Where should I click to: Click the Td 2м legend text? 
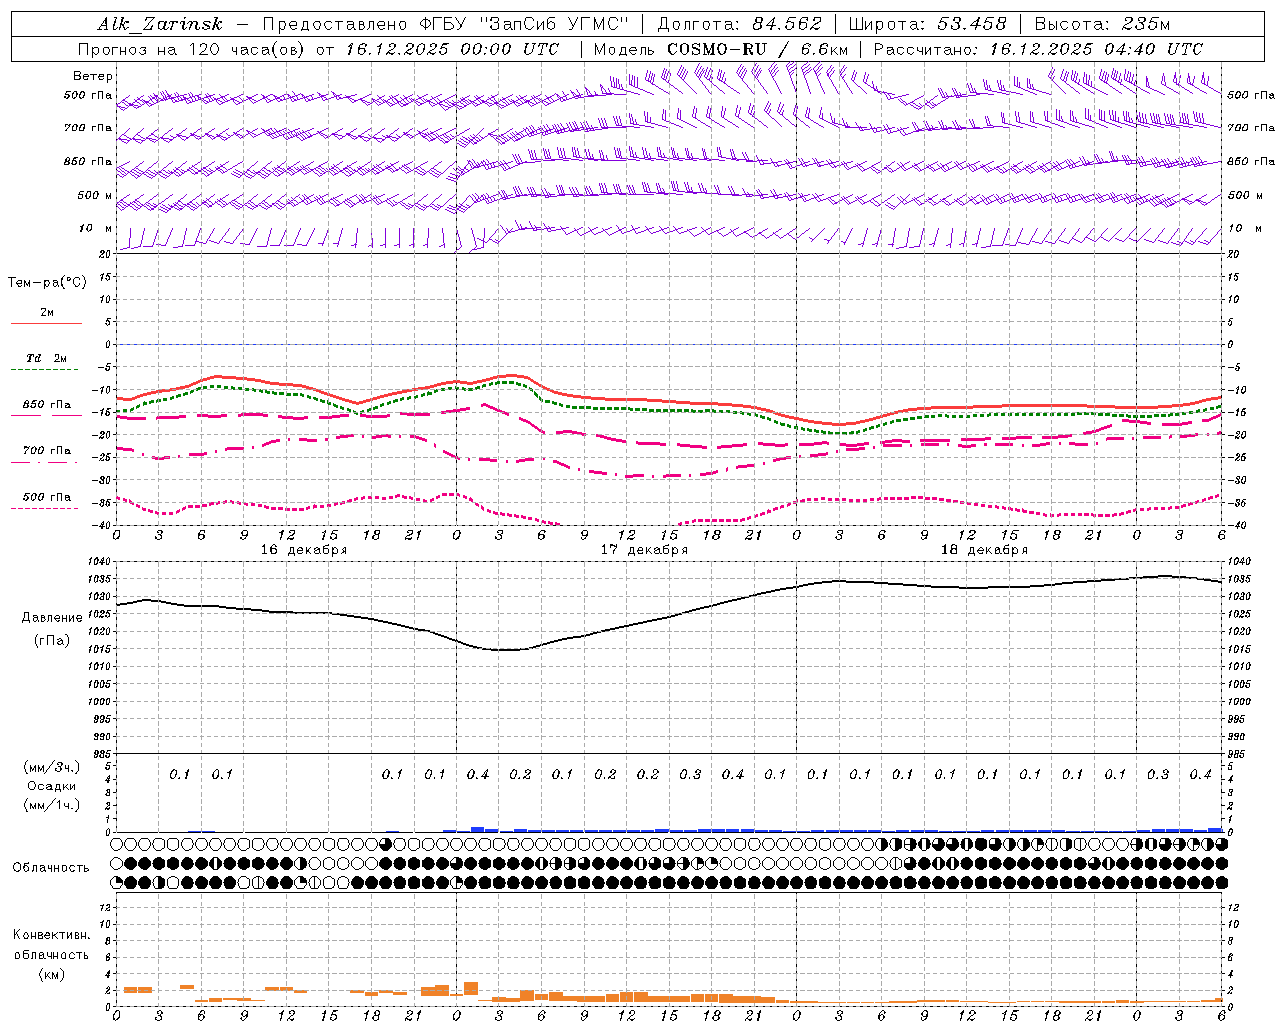(46, 358)
